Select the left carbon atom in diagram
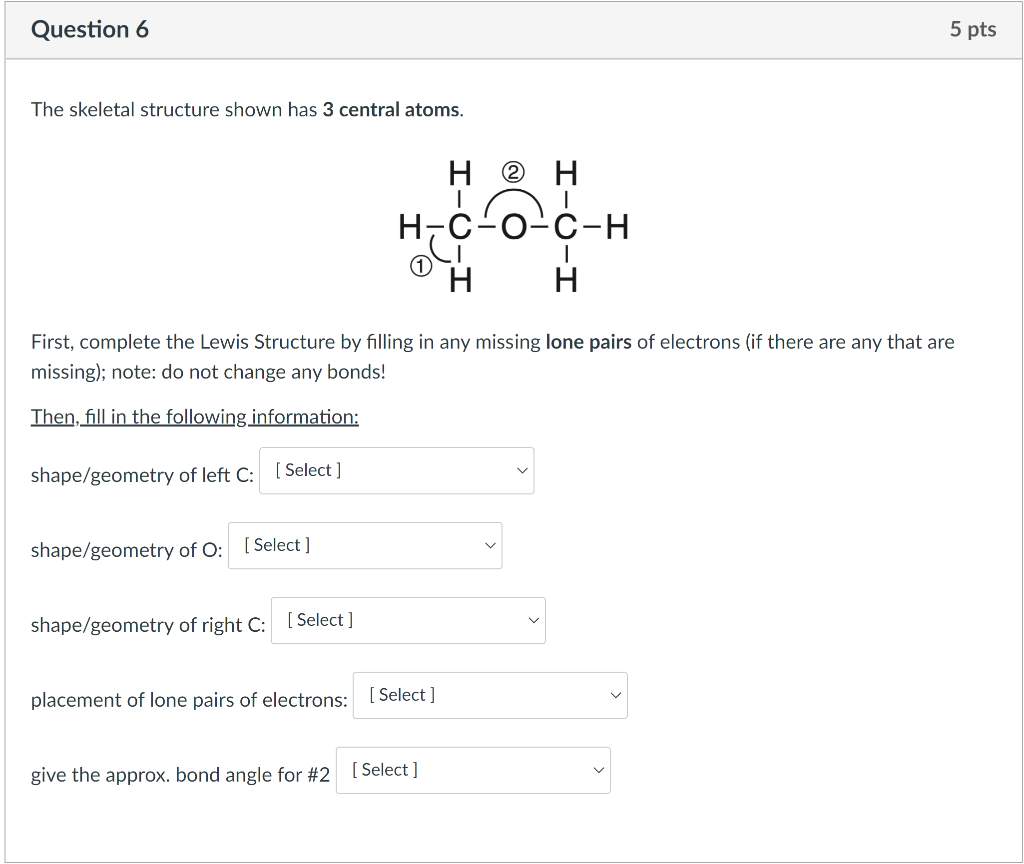Viewport: 1024px width, 864px height. [458, 229]
